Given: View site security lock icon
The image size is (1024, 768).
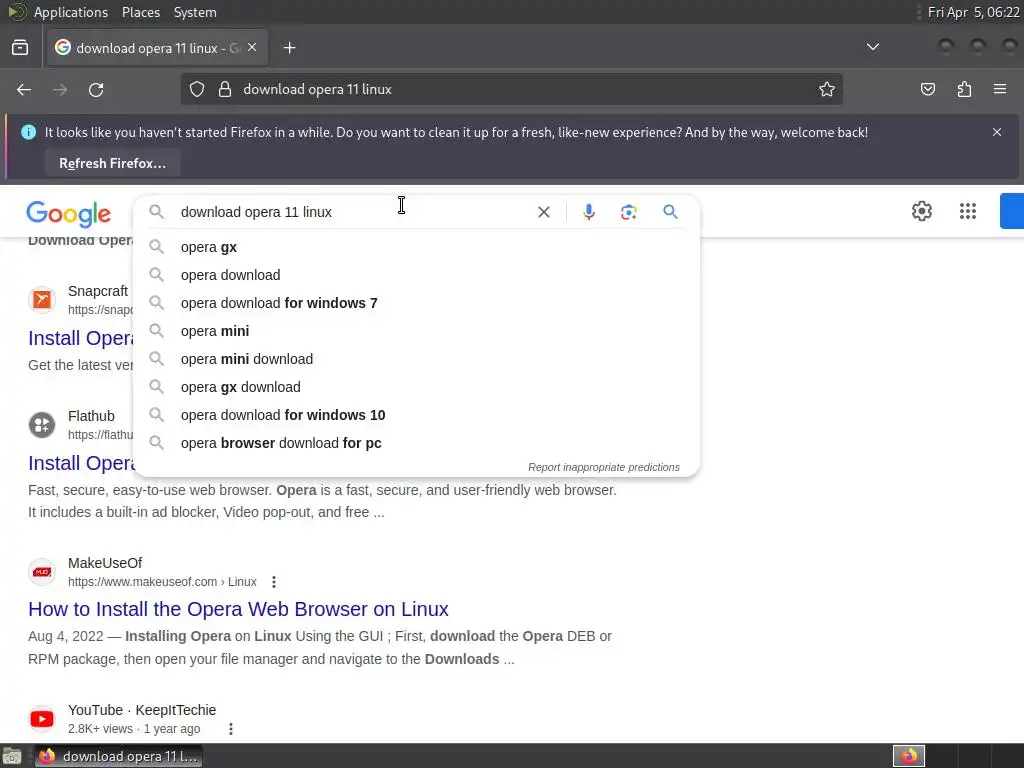Looking at the screenshot, I should (x=225, y=89).
